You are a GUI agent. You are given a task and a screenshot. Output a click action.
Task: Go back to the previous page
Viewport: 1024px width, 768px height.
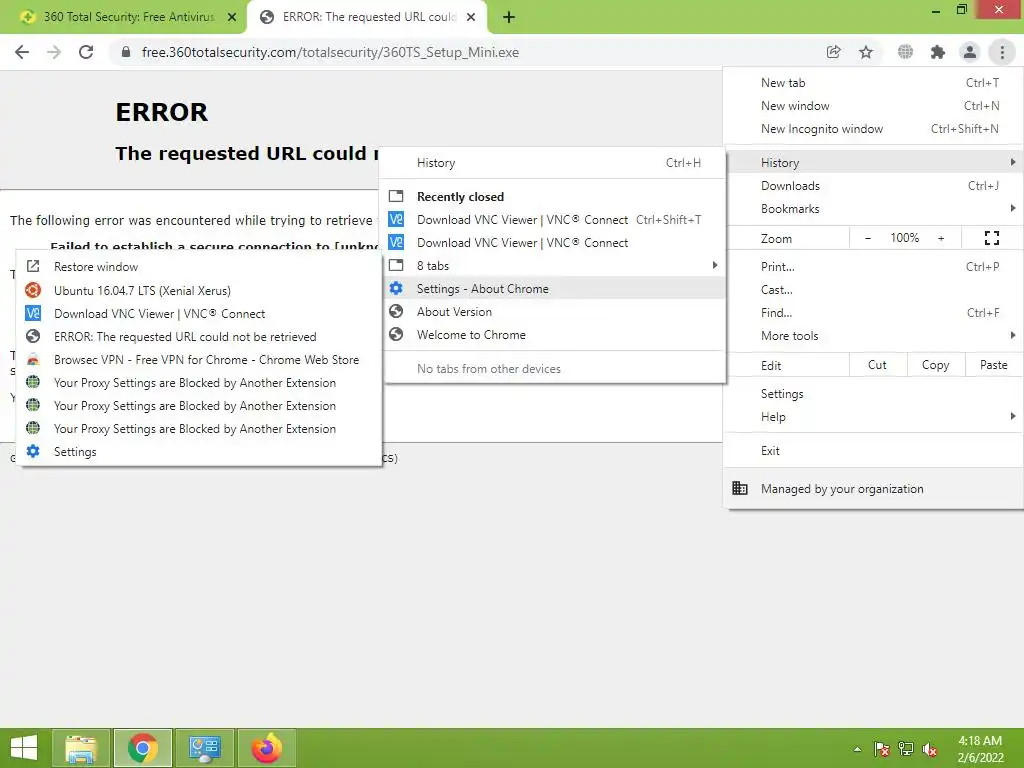coord(22,52)
